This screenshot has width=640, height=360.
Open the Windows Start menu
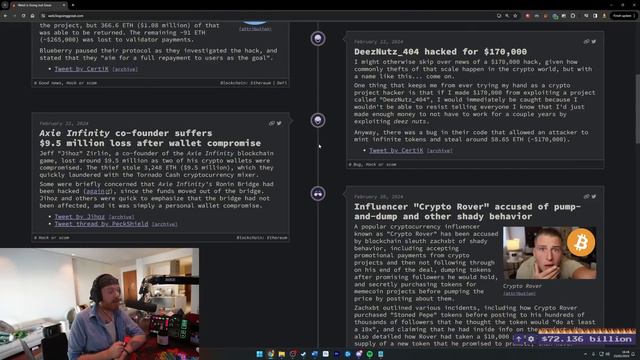click(259, 354)
